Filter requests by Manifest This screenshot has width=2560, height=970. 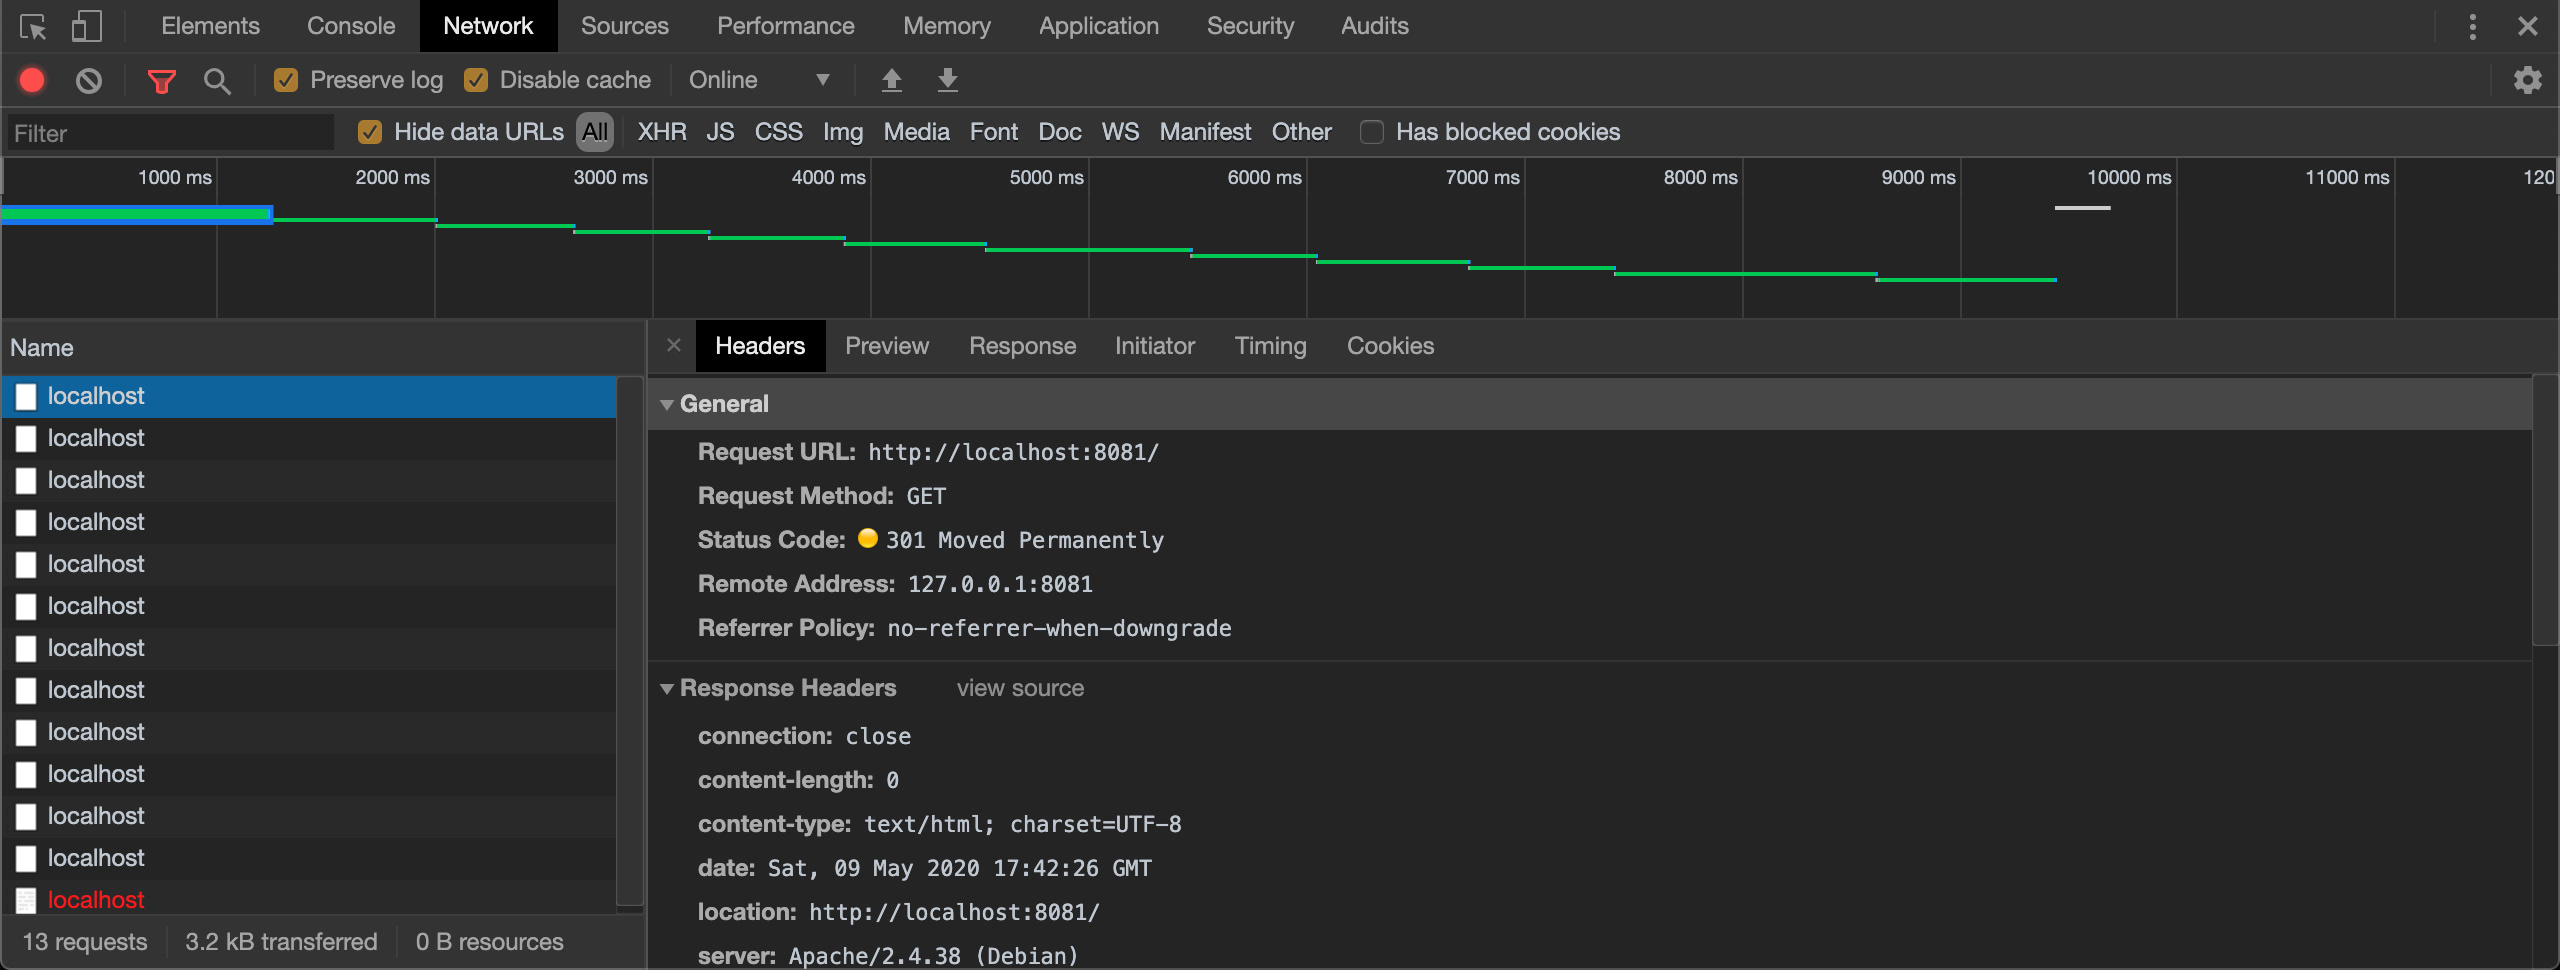pos(1205,132)
